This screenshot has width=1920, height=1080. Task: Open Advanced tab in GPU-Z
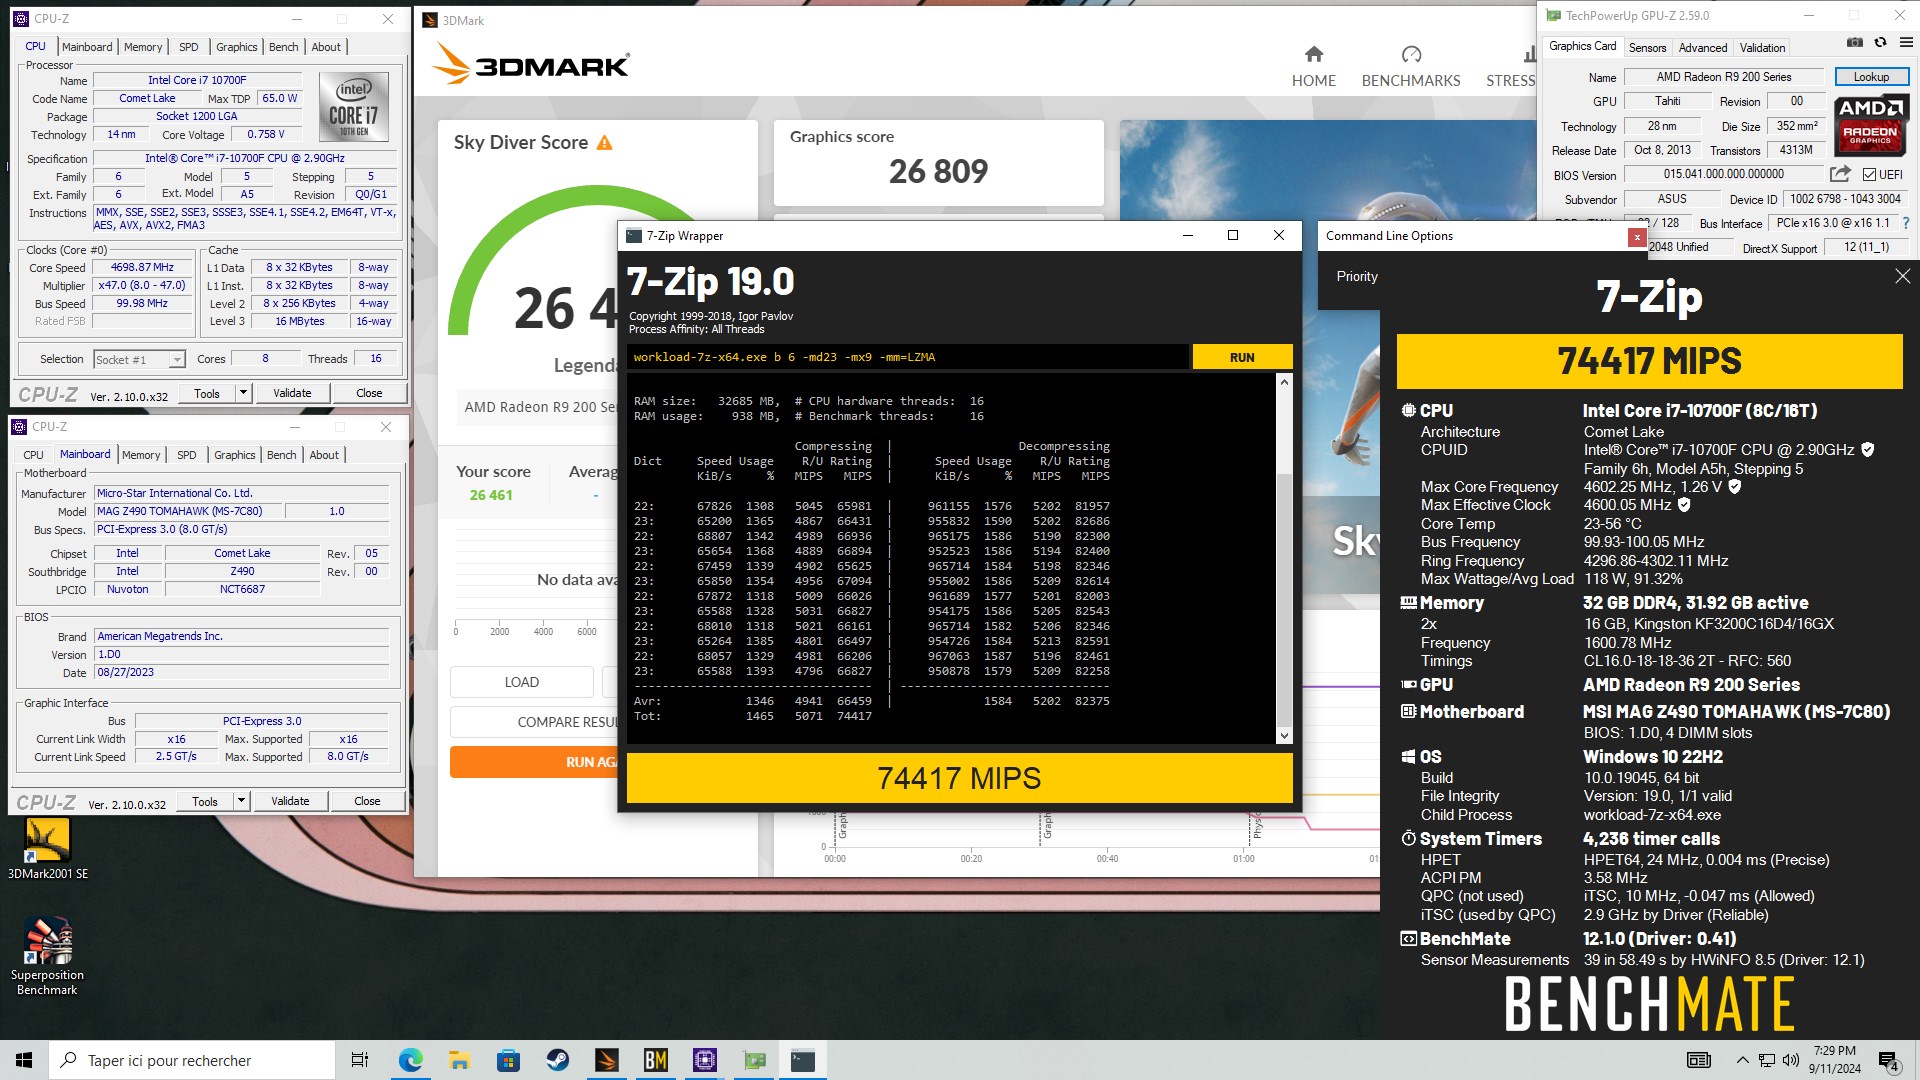[1703, 48]
